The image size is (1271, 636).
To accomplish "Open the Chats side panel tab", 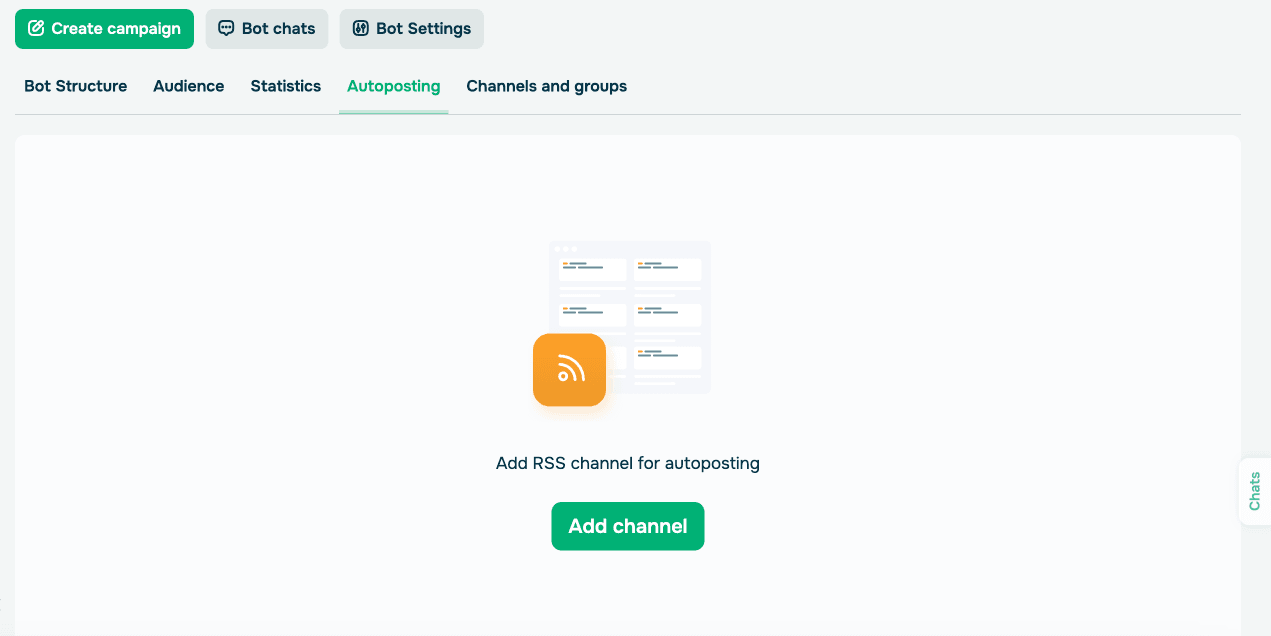I will click(1255, 491).
